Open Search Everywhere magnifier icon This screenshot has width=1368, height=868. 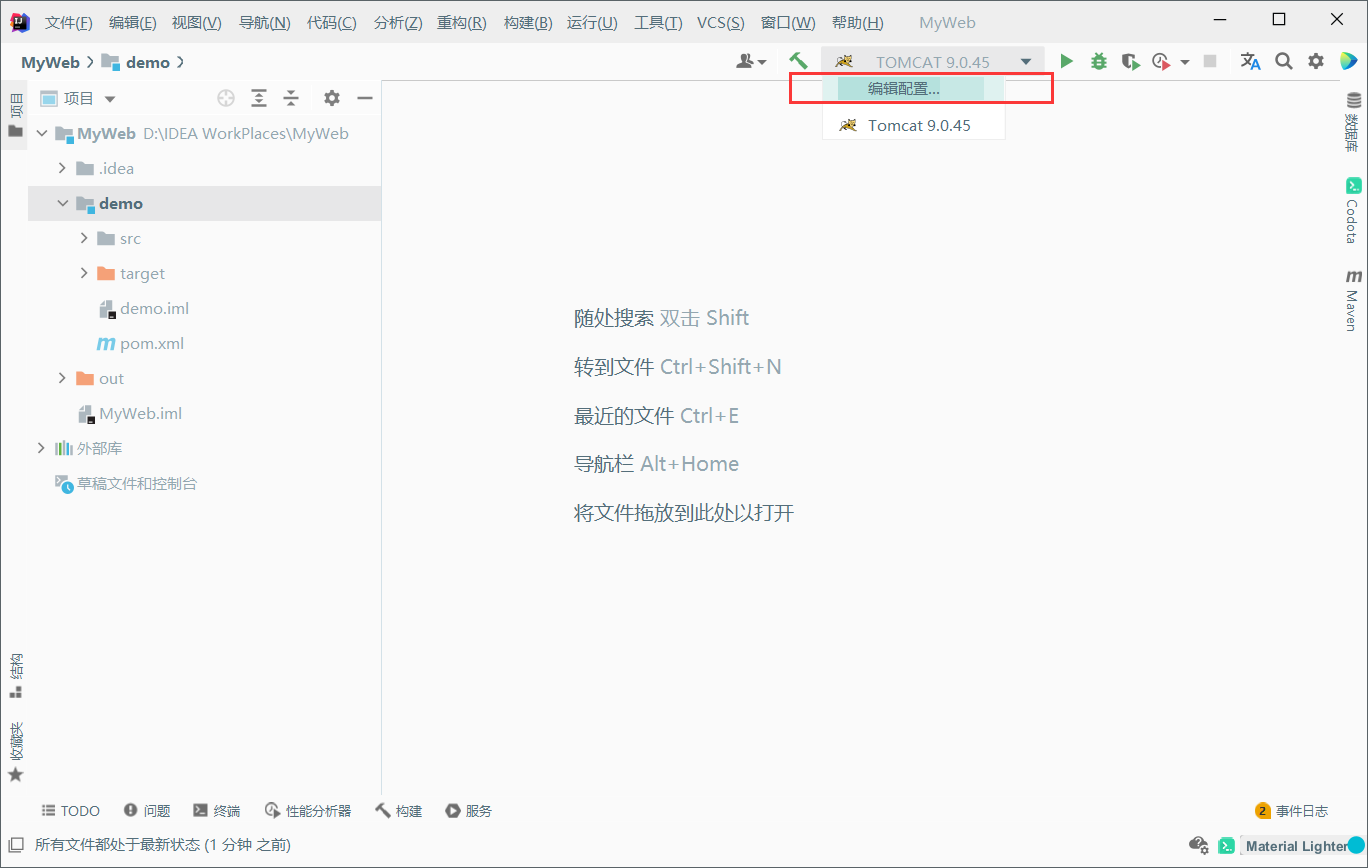click(1284, 61)
